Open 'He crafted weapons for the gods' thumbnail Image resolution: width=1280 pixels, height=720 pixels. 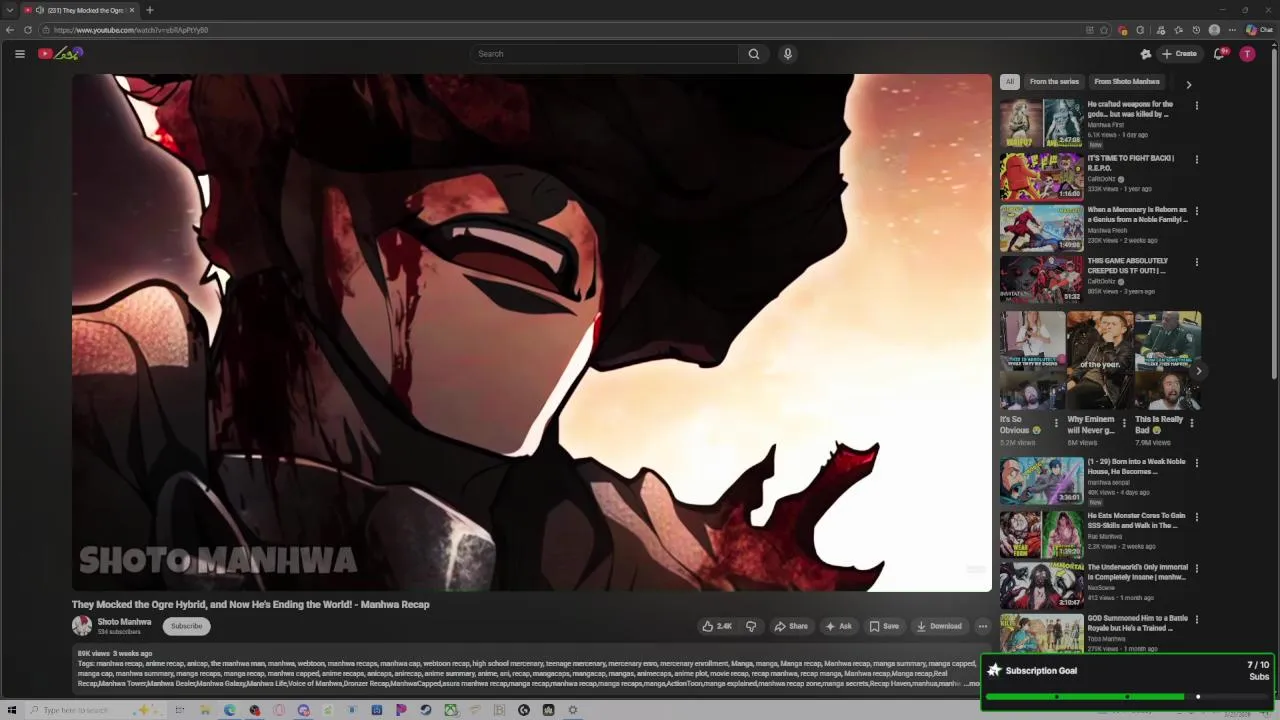[x=1041, y=123]
